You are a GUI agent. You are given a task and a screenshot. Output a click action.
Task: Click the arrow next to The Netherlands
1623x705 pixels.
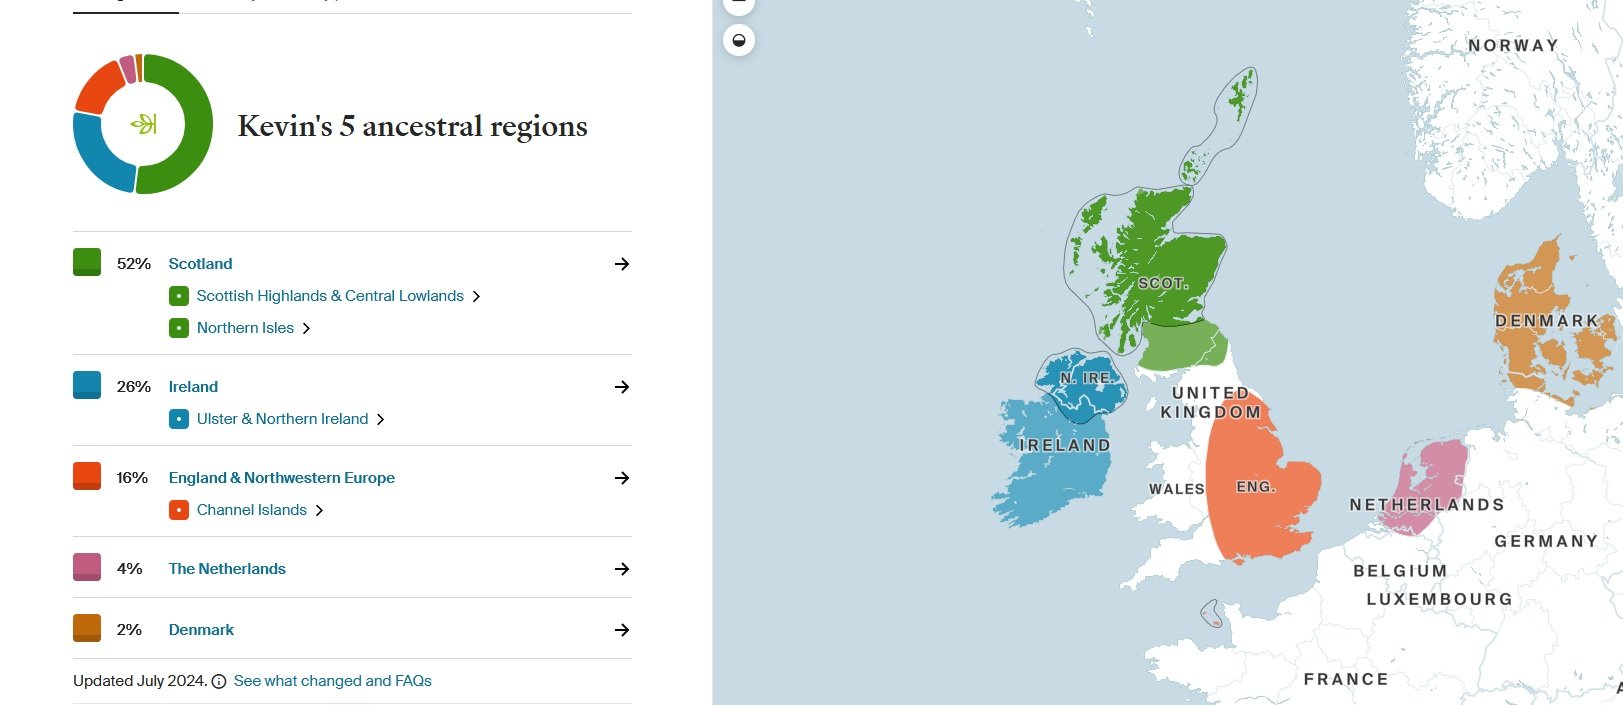[622, 569]
